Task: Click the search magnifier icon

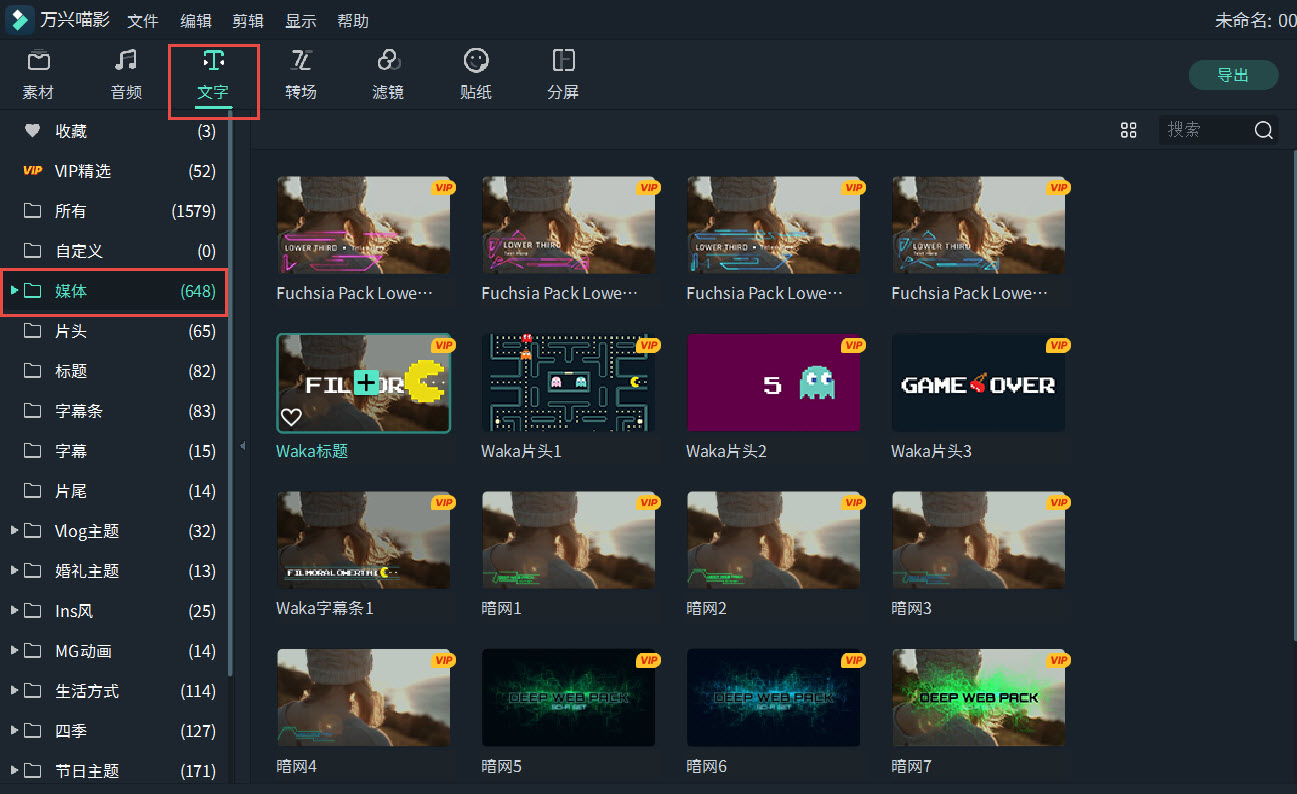Action: point(1263,130)
